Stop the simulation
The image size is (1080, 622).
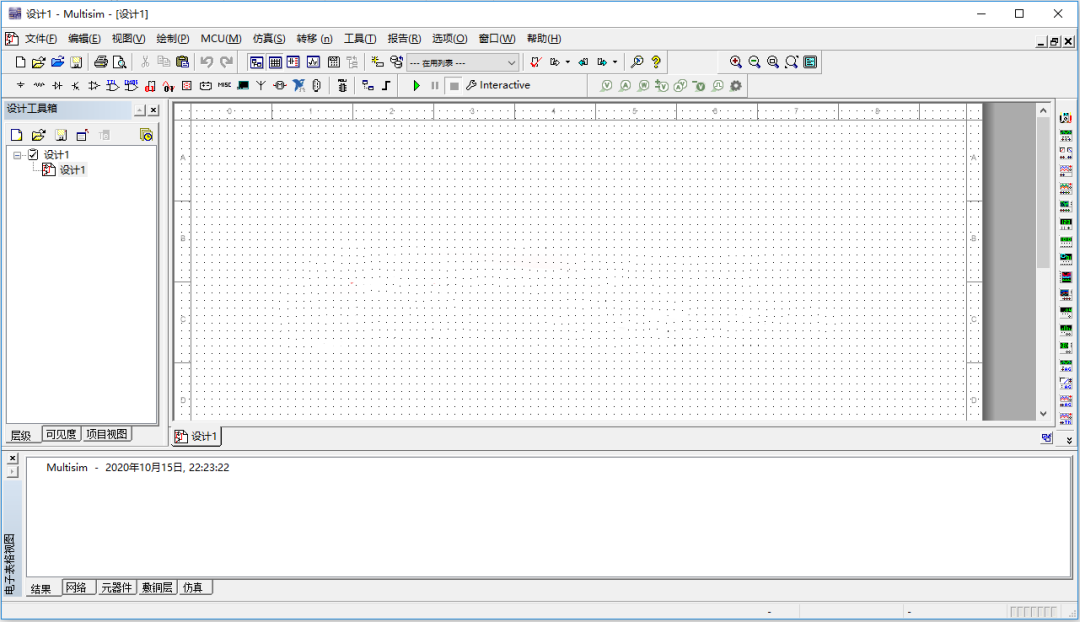click(454, 85)
